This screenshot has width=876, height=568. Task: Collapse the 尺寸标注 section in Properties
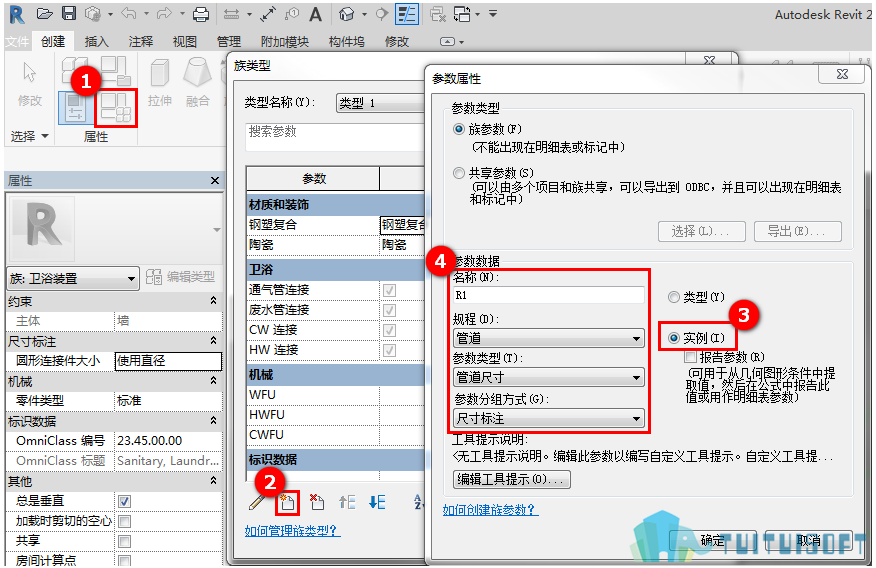[213, 341]
